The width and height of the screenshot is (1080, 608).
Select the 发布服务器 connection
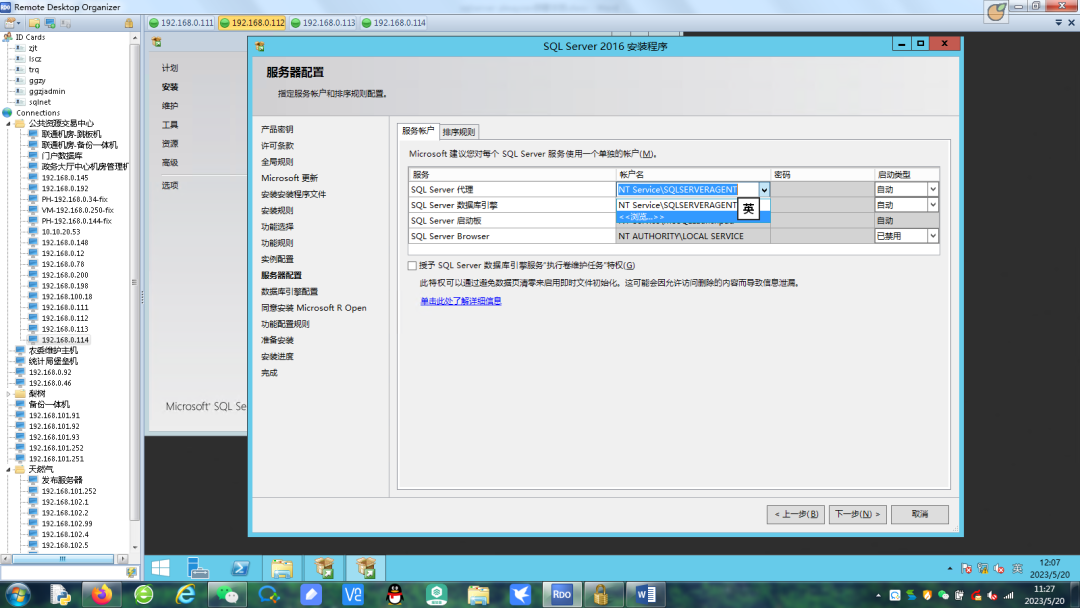pyautogui.click(x=62, y=480)
